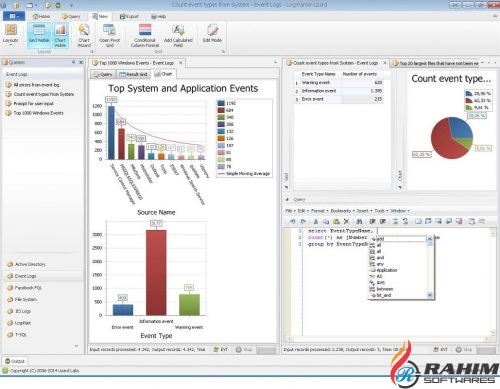The image size is (500, 389).
Task: Open the Output tab at the bottom
Action: (x=15, y=361)
